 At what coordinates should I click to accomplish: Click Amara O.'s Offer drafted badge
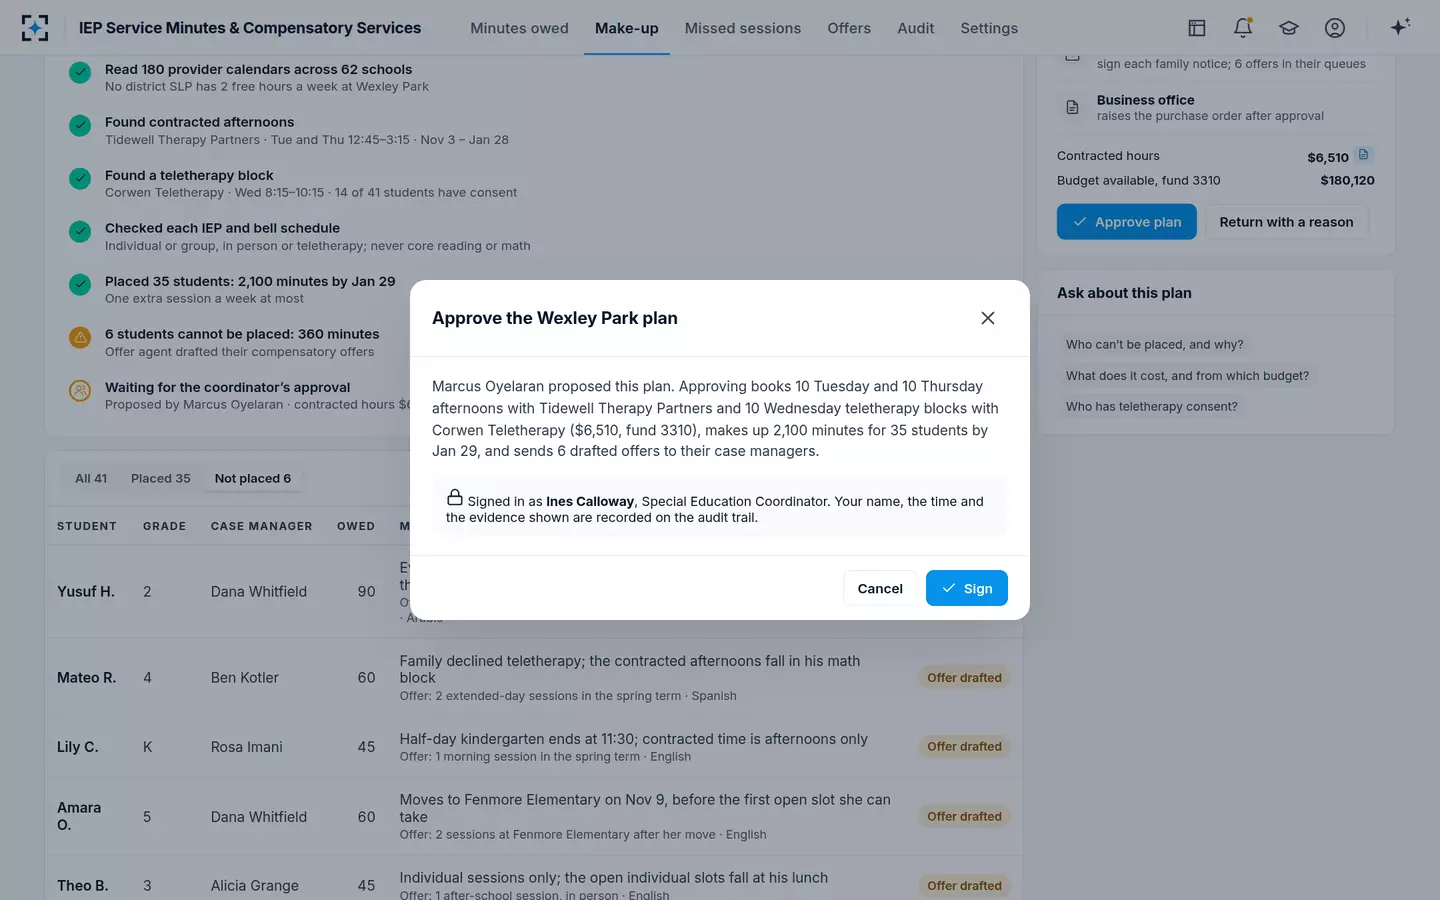coord(964,816)
